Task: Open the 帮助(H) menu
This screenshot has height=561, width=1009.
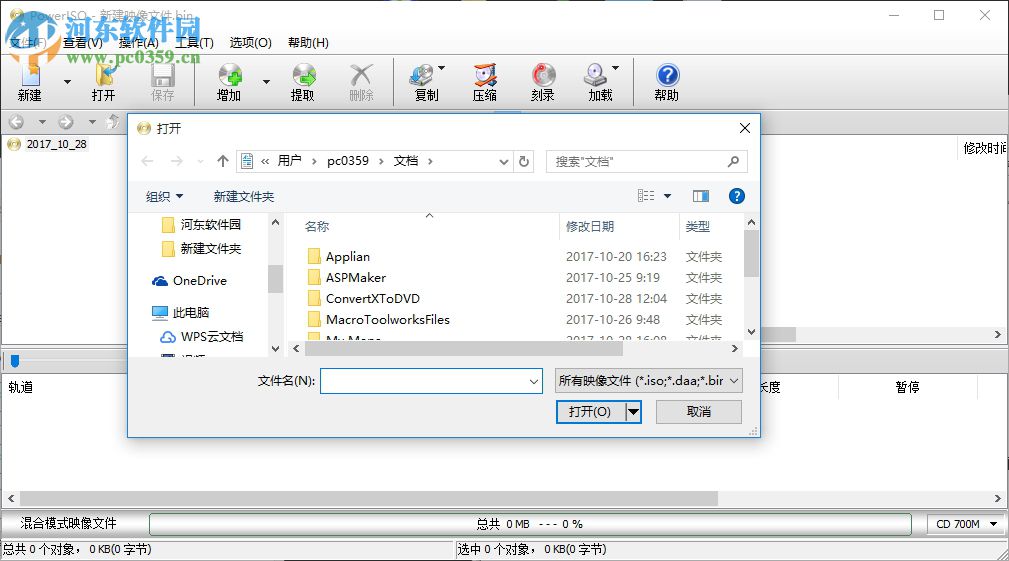Action: coord(308,42)
